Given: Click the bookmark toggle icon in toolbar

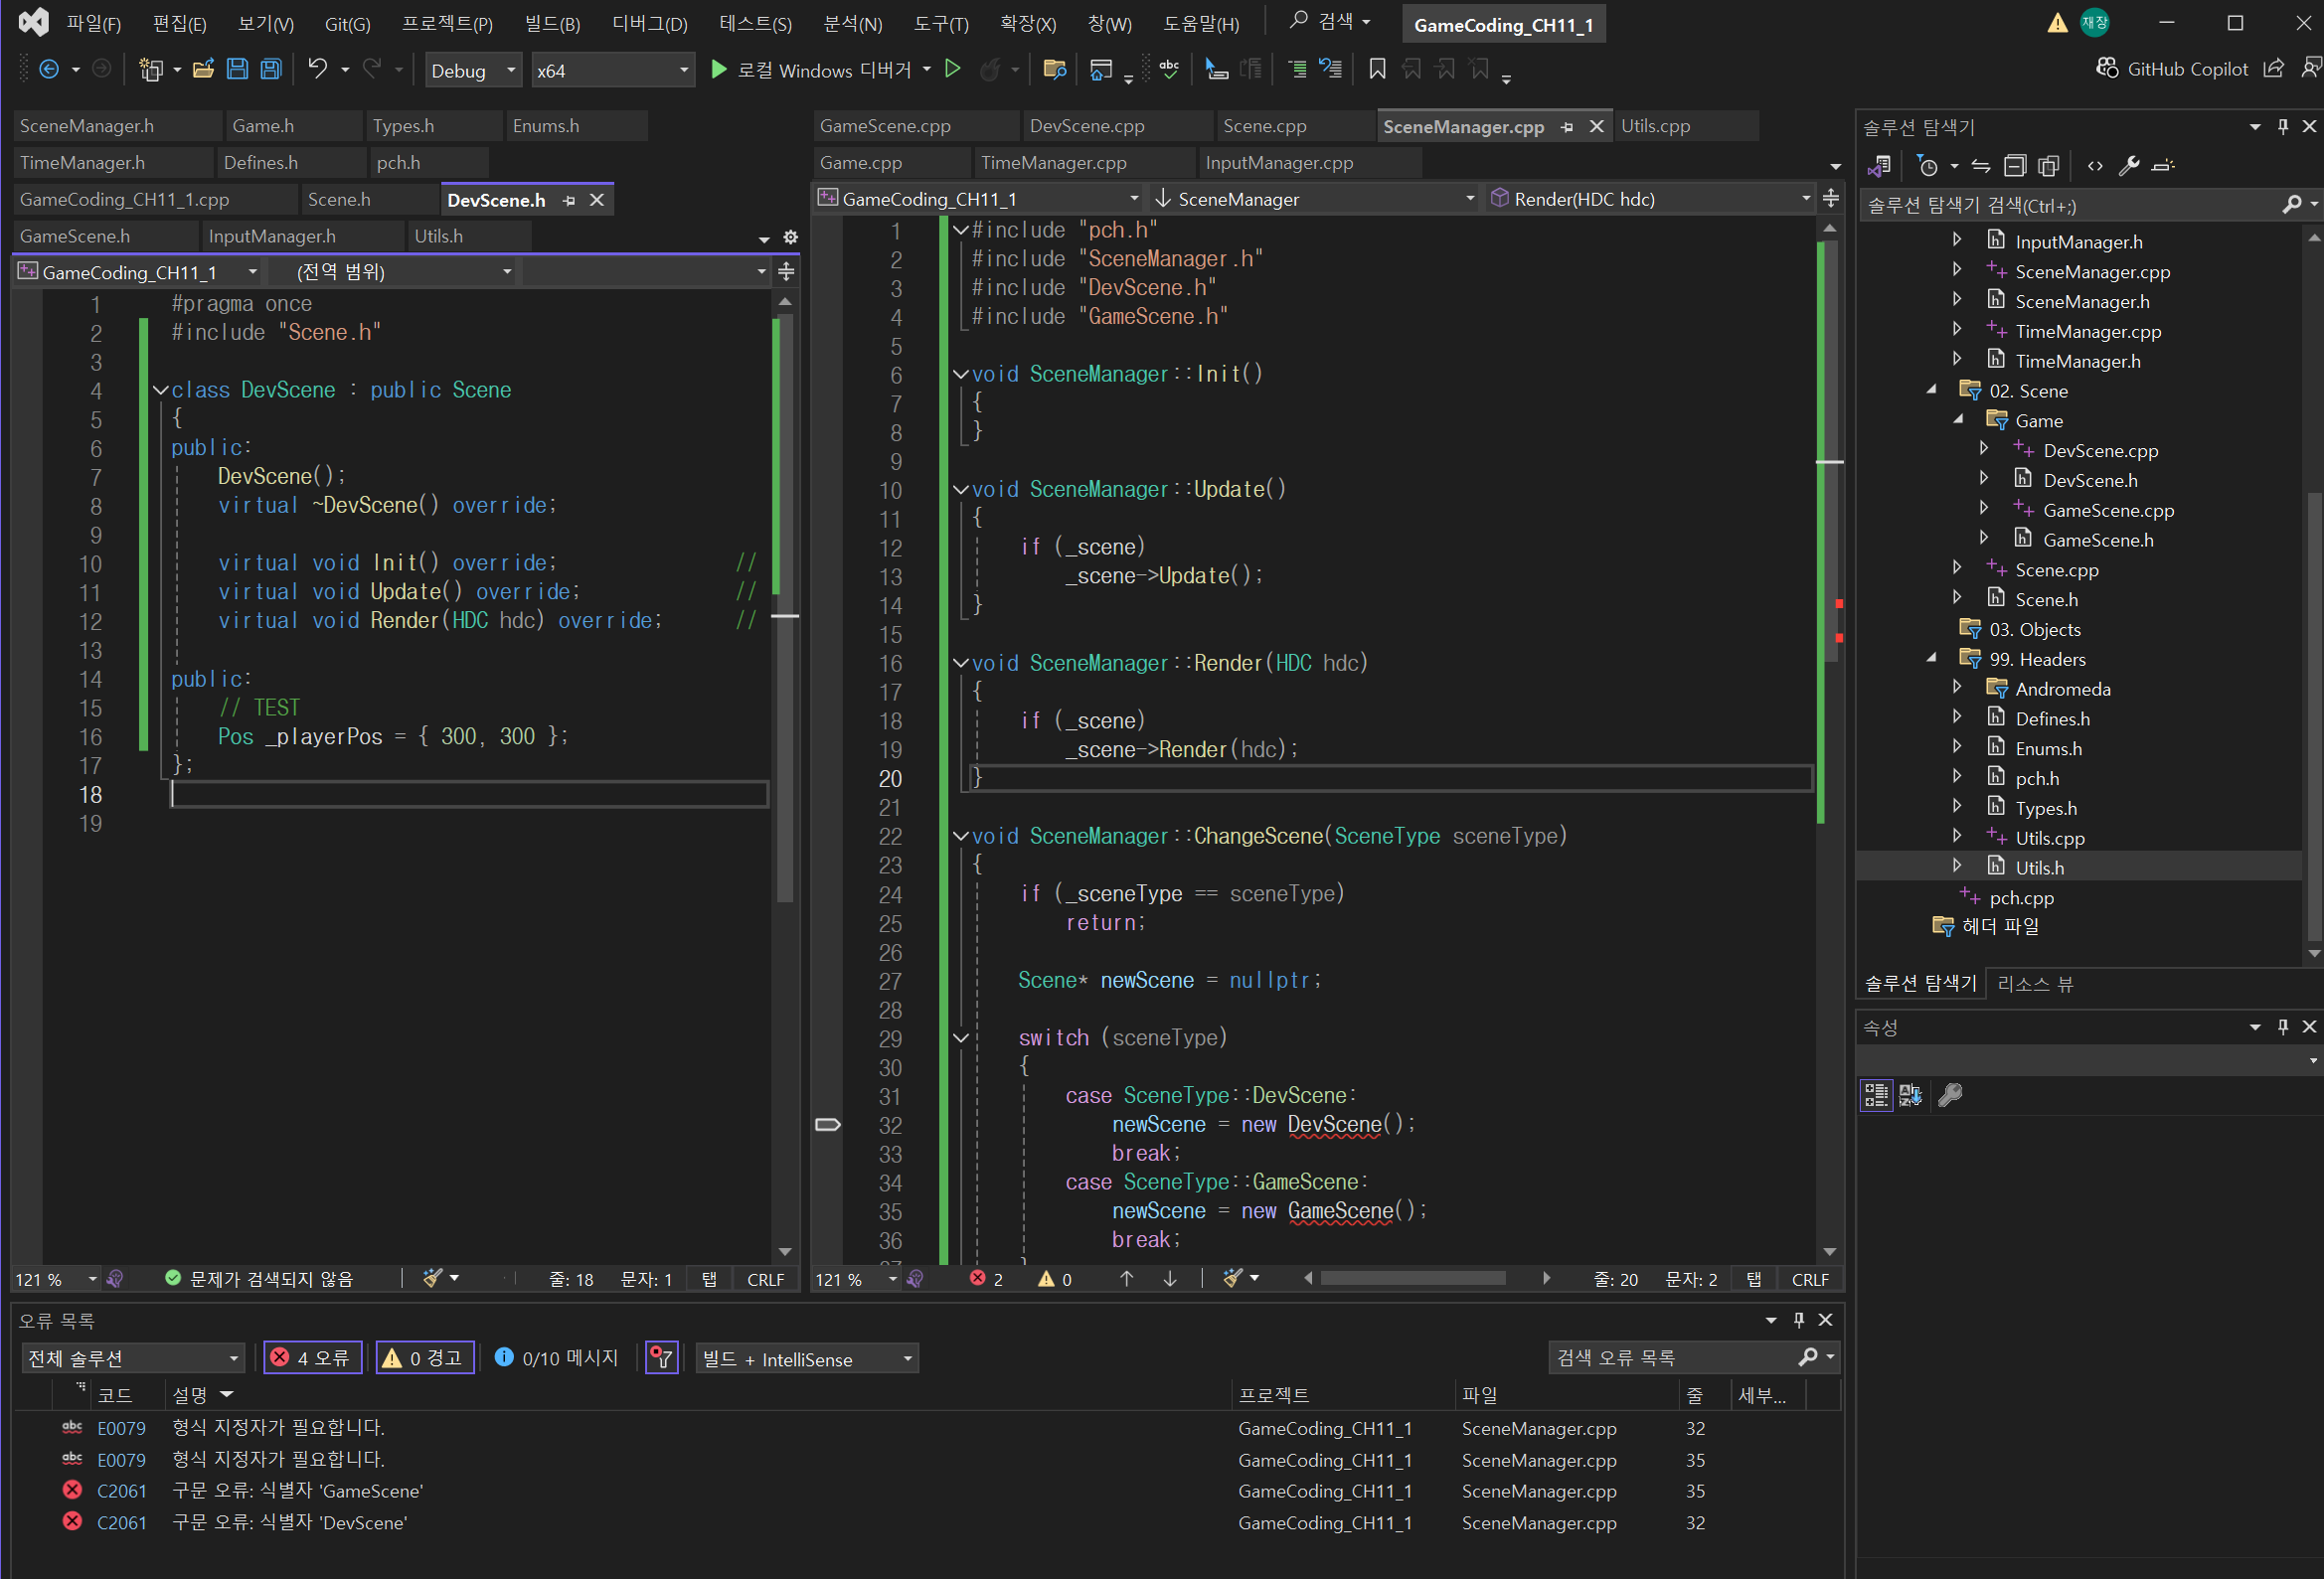Looking at the screenshot, I should 1376,69.
